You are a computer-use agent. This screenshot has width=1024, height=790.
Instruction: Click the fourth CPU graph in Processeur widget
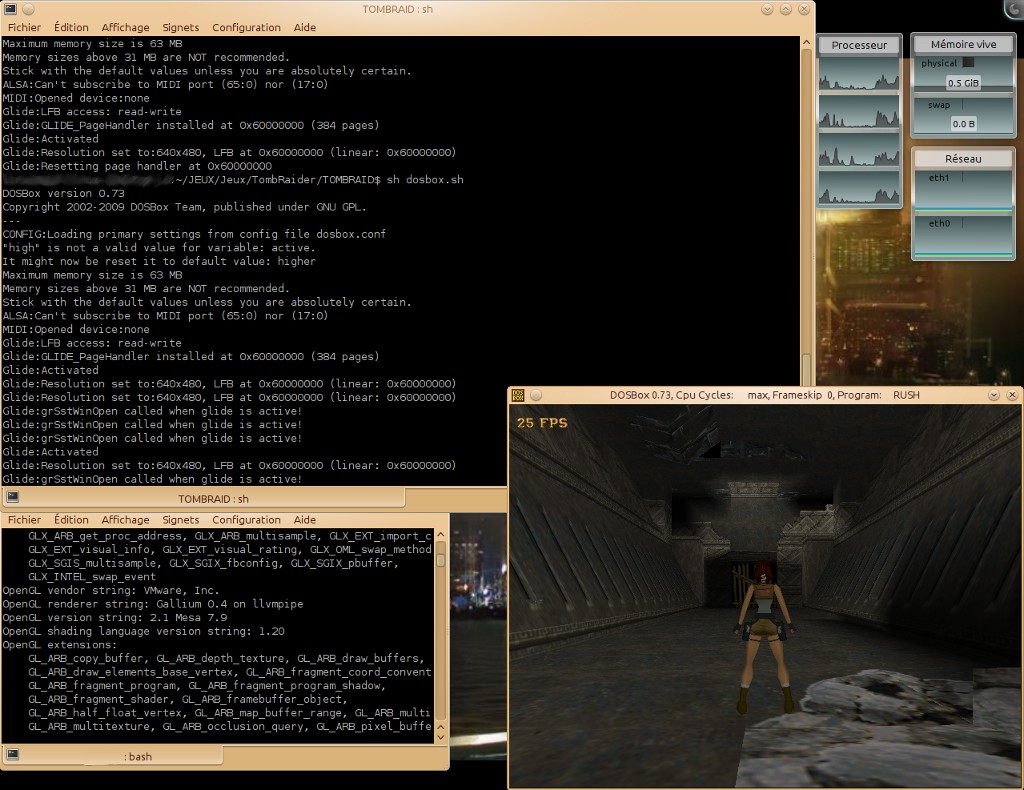click(x=859, y=187)
